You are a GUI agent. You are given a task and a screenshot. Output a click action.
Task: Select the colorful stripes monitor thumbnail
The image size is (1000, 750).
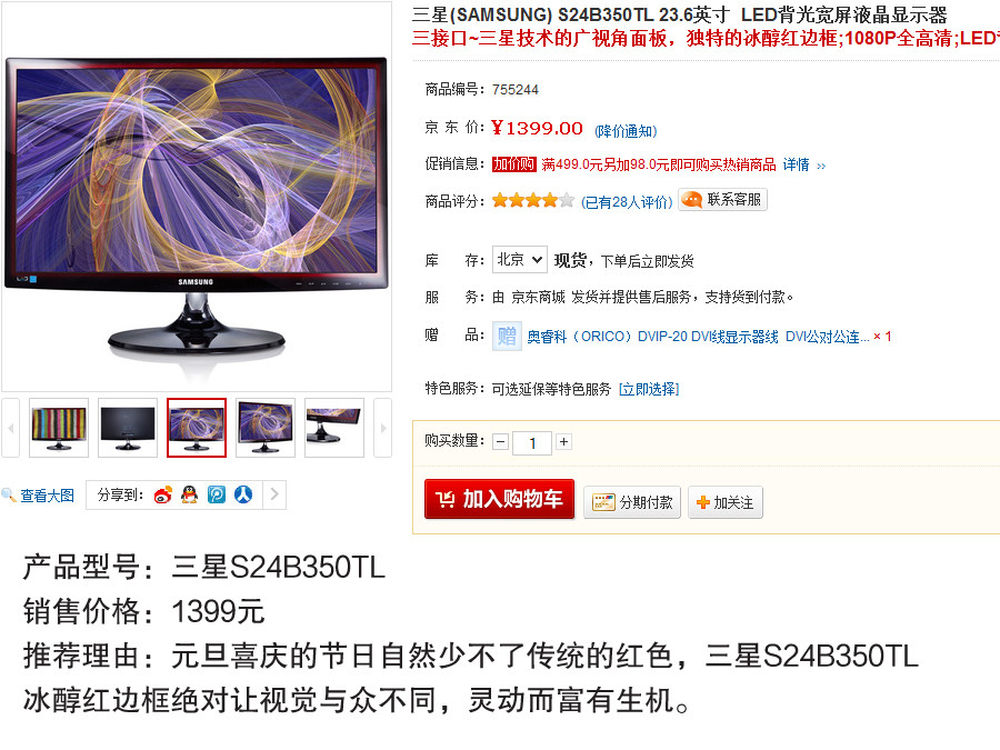[x=59, y=428]
